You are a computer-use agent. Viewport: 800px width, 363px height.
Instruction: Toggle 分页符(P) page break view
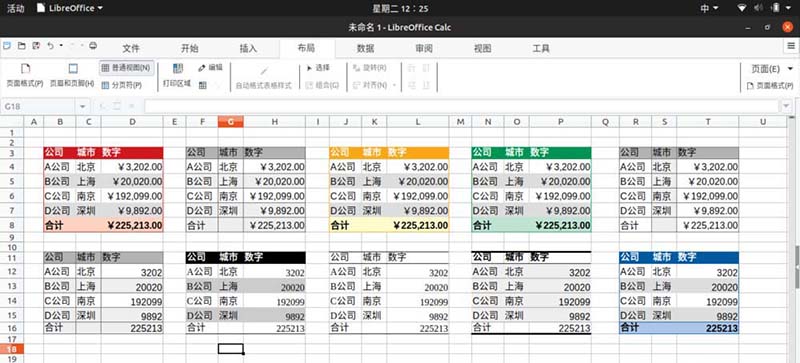[x=121, y=85]
